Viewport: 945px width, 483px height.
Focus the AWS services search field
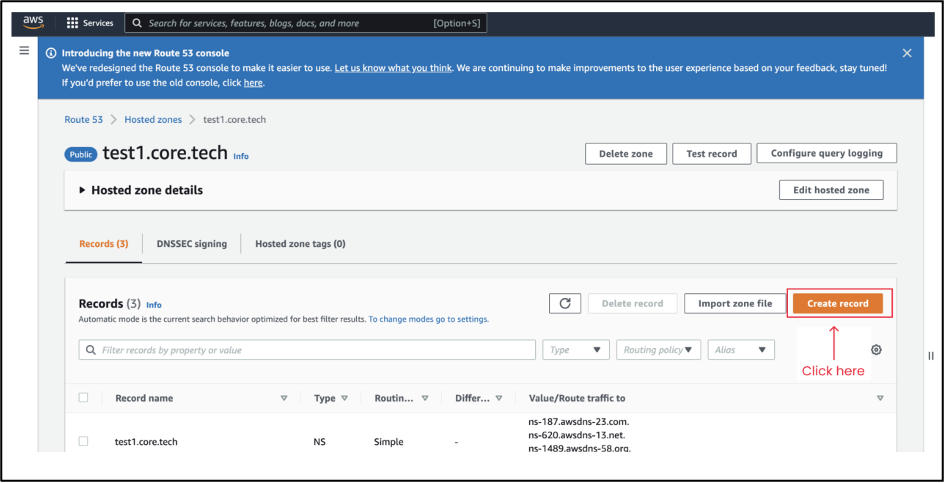[306, 23]
